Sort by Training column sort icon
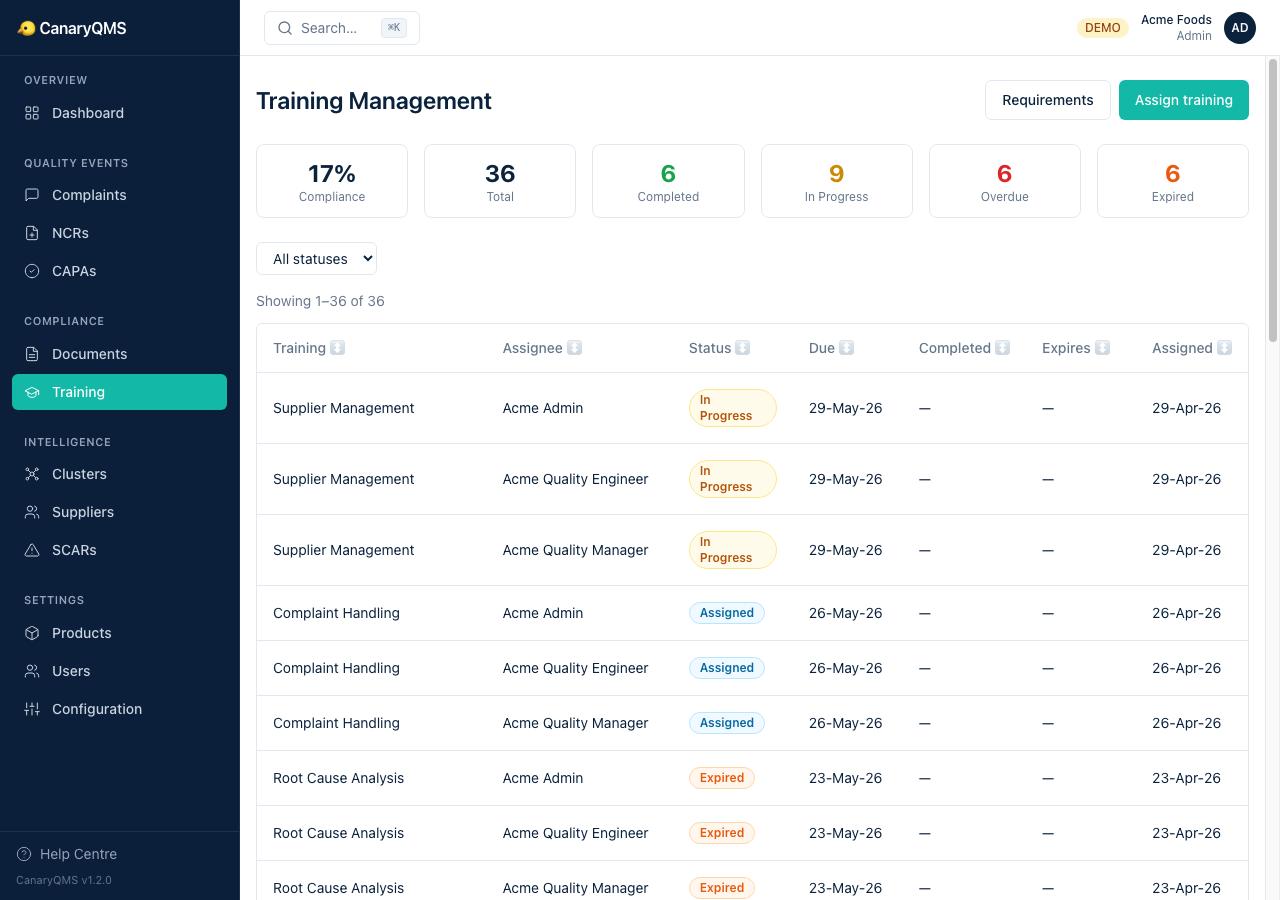This screenshot has width=1280, height=900. click(x=338, y=348)
